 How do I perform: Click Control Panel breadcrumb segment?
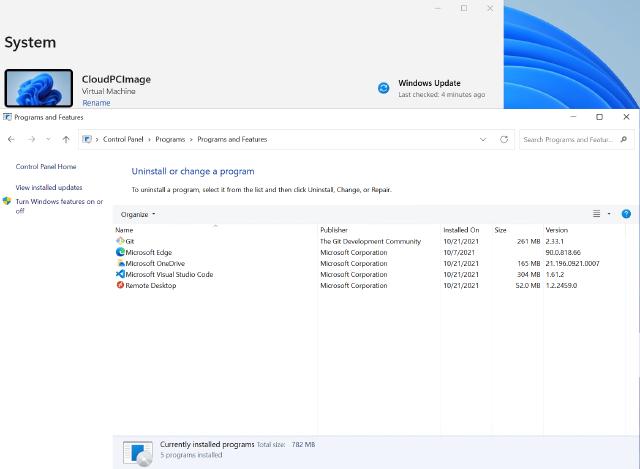[x=123, y=139]
